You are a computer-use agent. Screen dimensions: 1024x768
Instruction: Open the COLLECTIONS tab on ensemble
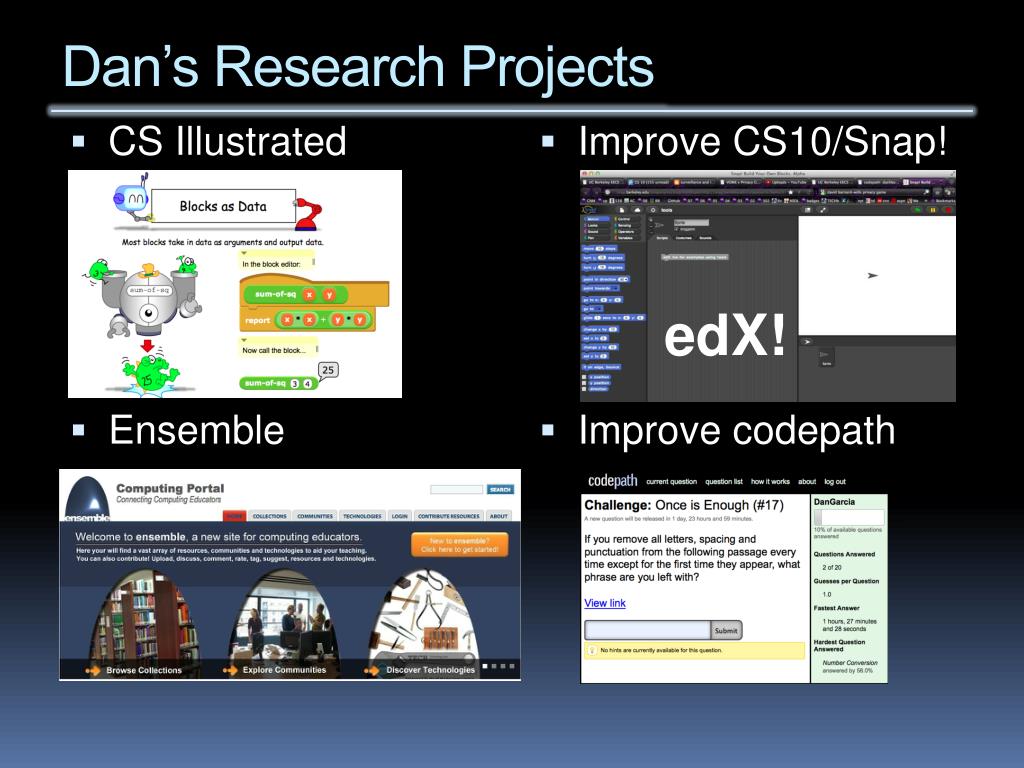269,516
